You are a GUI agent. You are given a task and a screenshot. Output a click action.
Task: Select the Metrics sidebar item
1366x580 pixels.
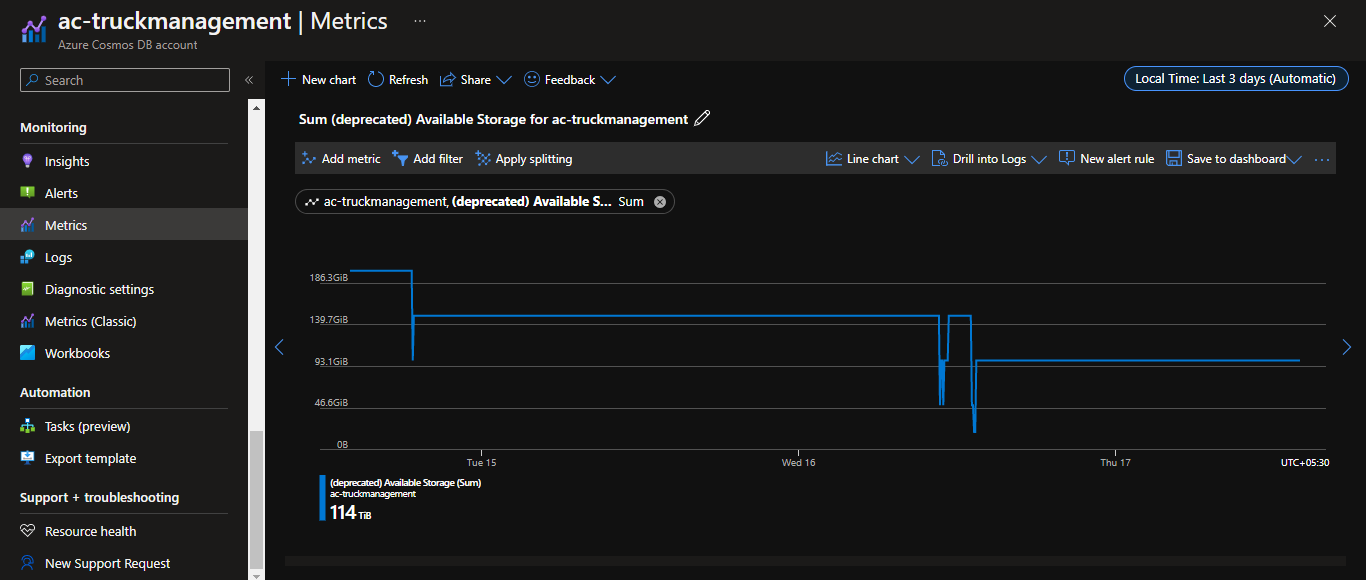pyautogui.click(x=124, y=225)
